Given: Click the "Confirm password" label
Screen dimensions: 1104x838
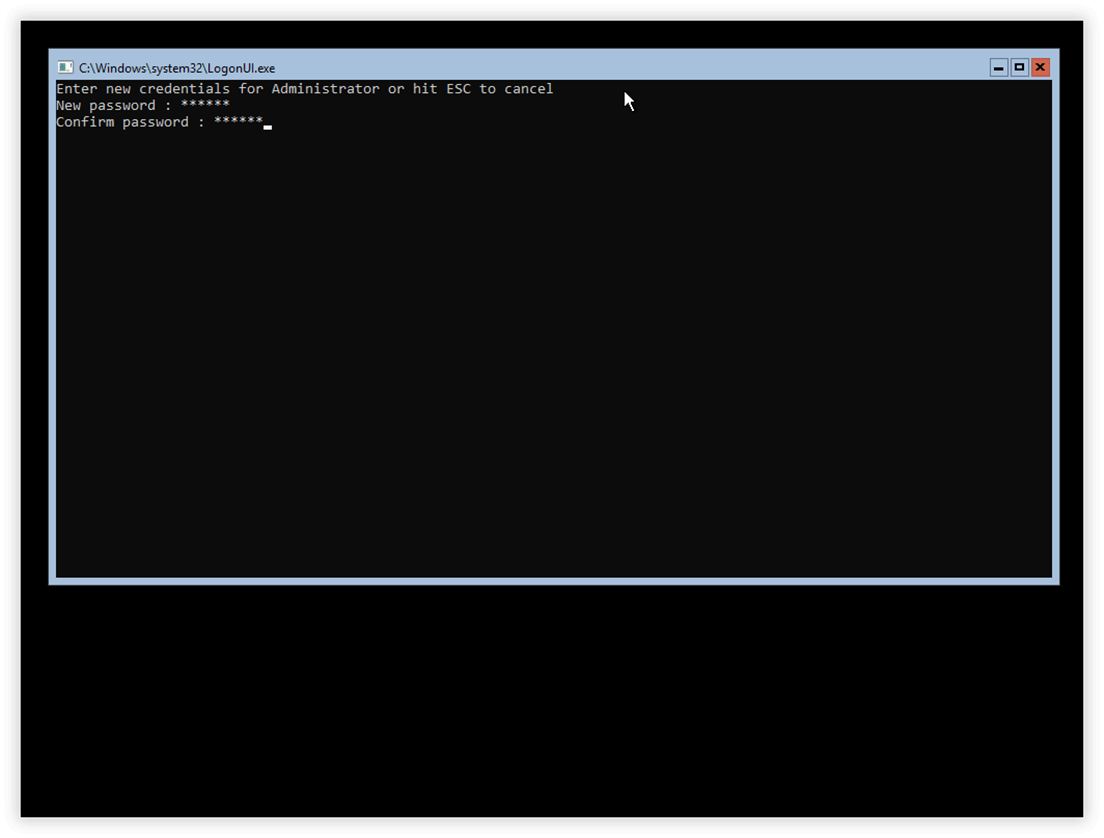Looking at the screenshot, I should tap(123, 123).
